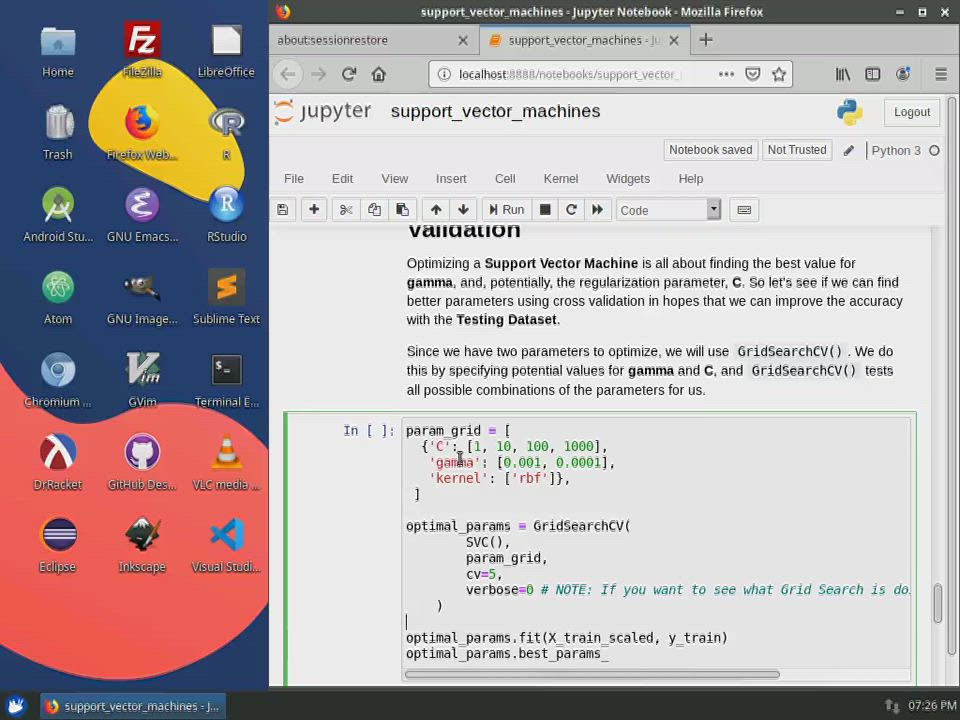
Task: Click the notebook title support_vector_machines
Action: (495, 111)
